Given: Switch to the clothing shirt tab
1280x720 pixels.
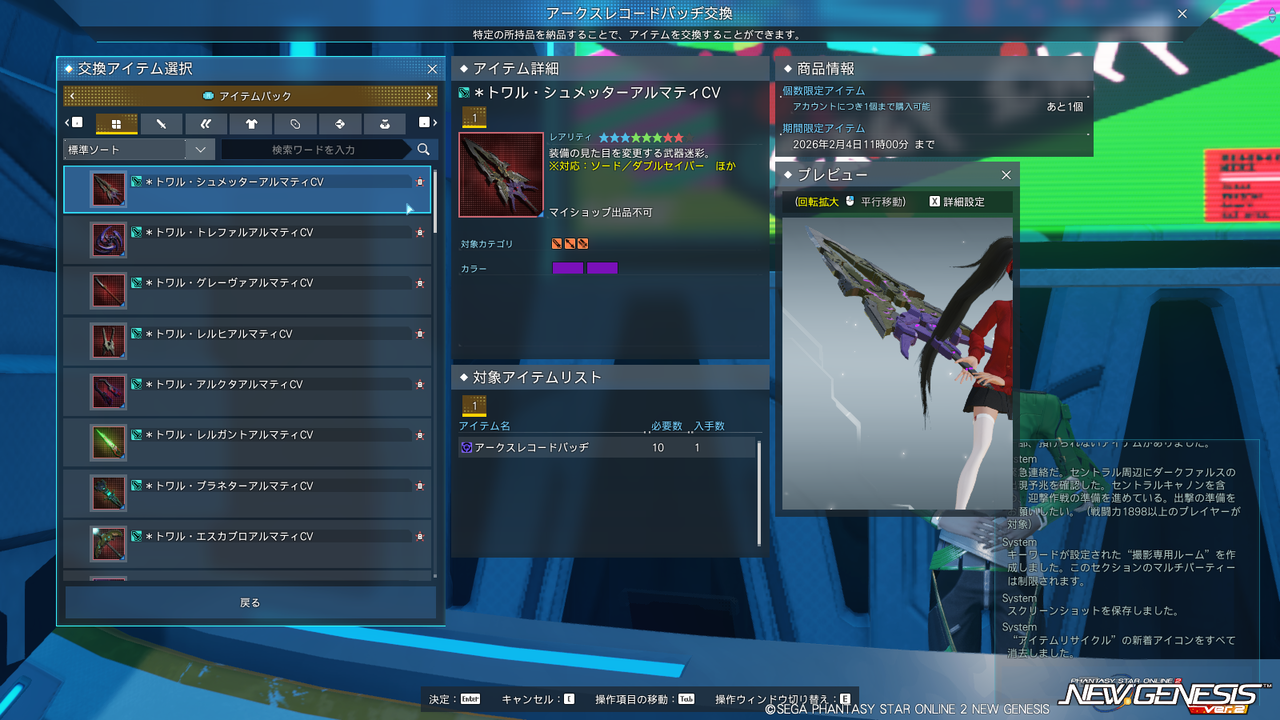Looking at the screenshot, I should click(250, 124).
